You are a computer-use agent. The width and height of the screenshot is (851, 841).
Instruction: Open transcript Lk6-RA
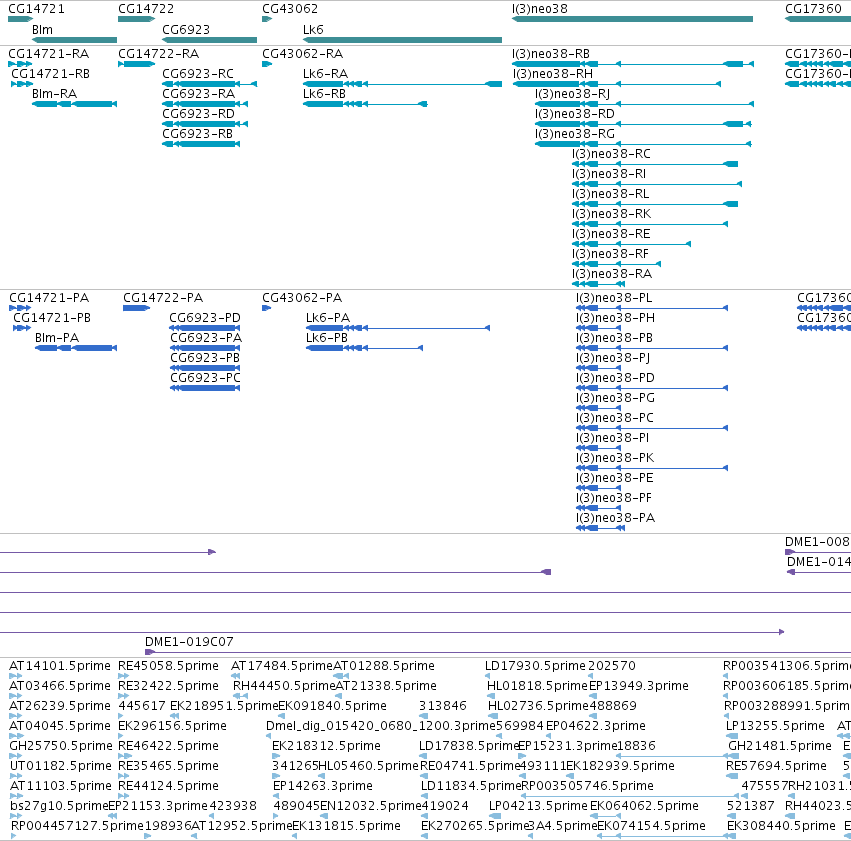[325, 74]
